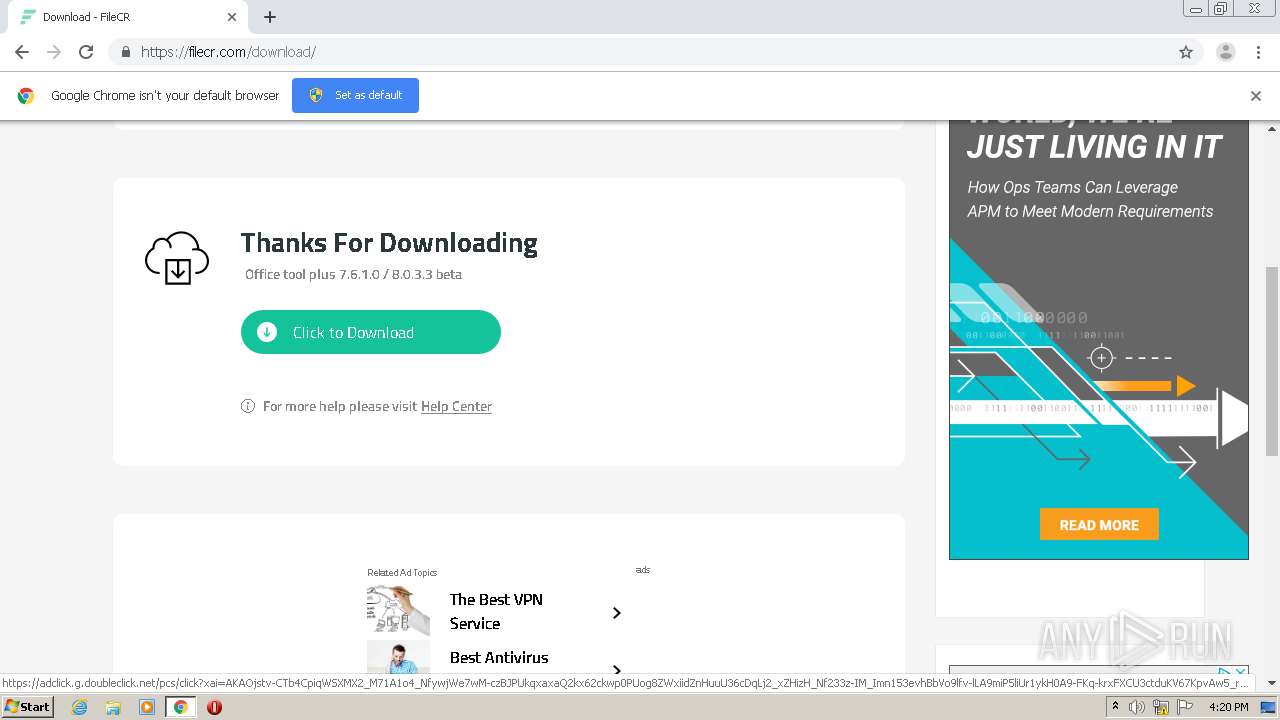Open a new browser tab

[270, 17]
